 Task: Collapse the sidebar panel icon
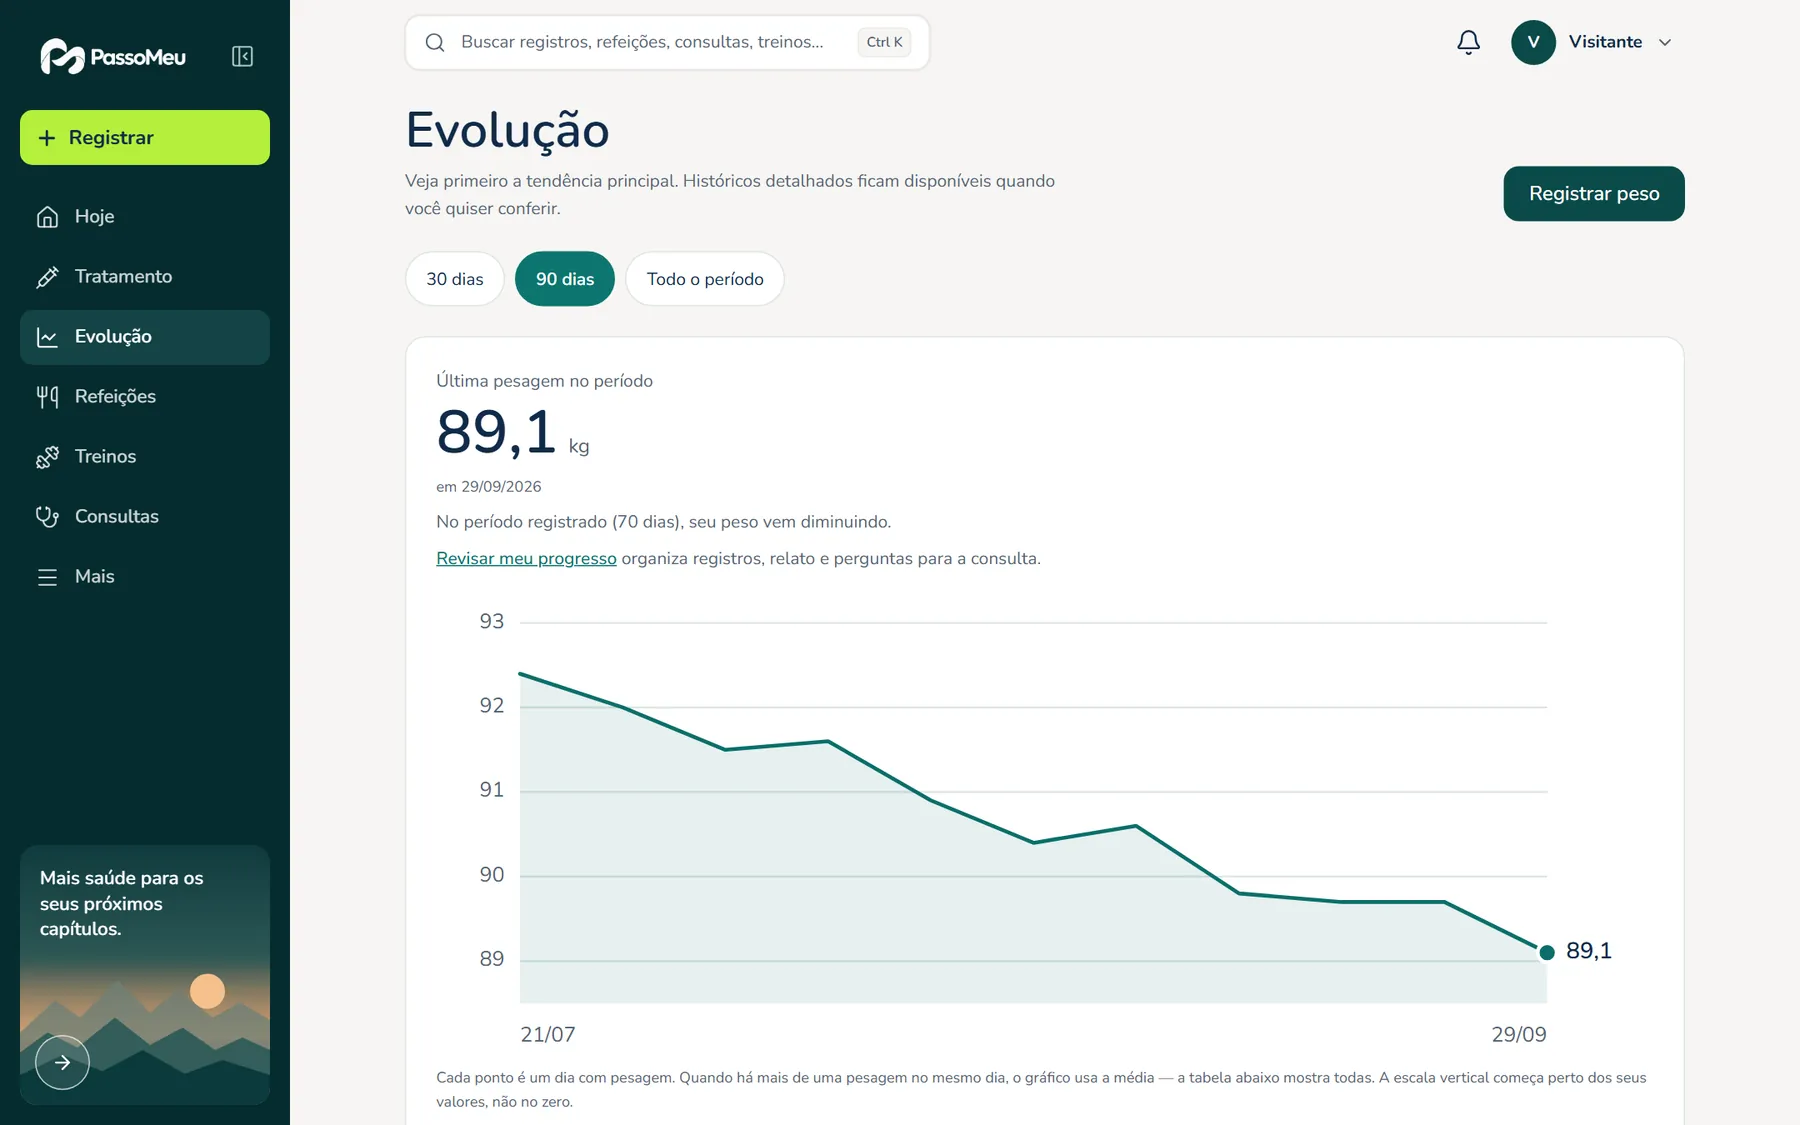click(242, 56)
